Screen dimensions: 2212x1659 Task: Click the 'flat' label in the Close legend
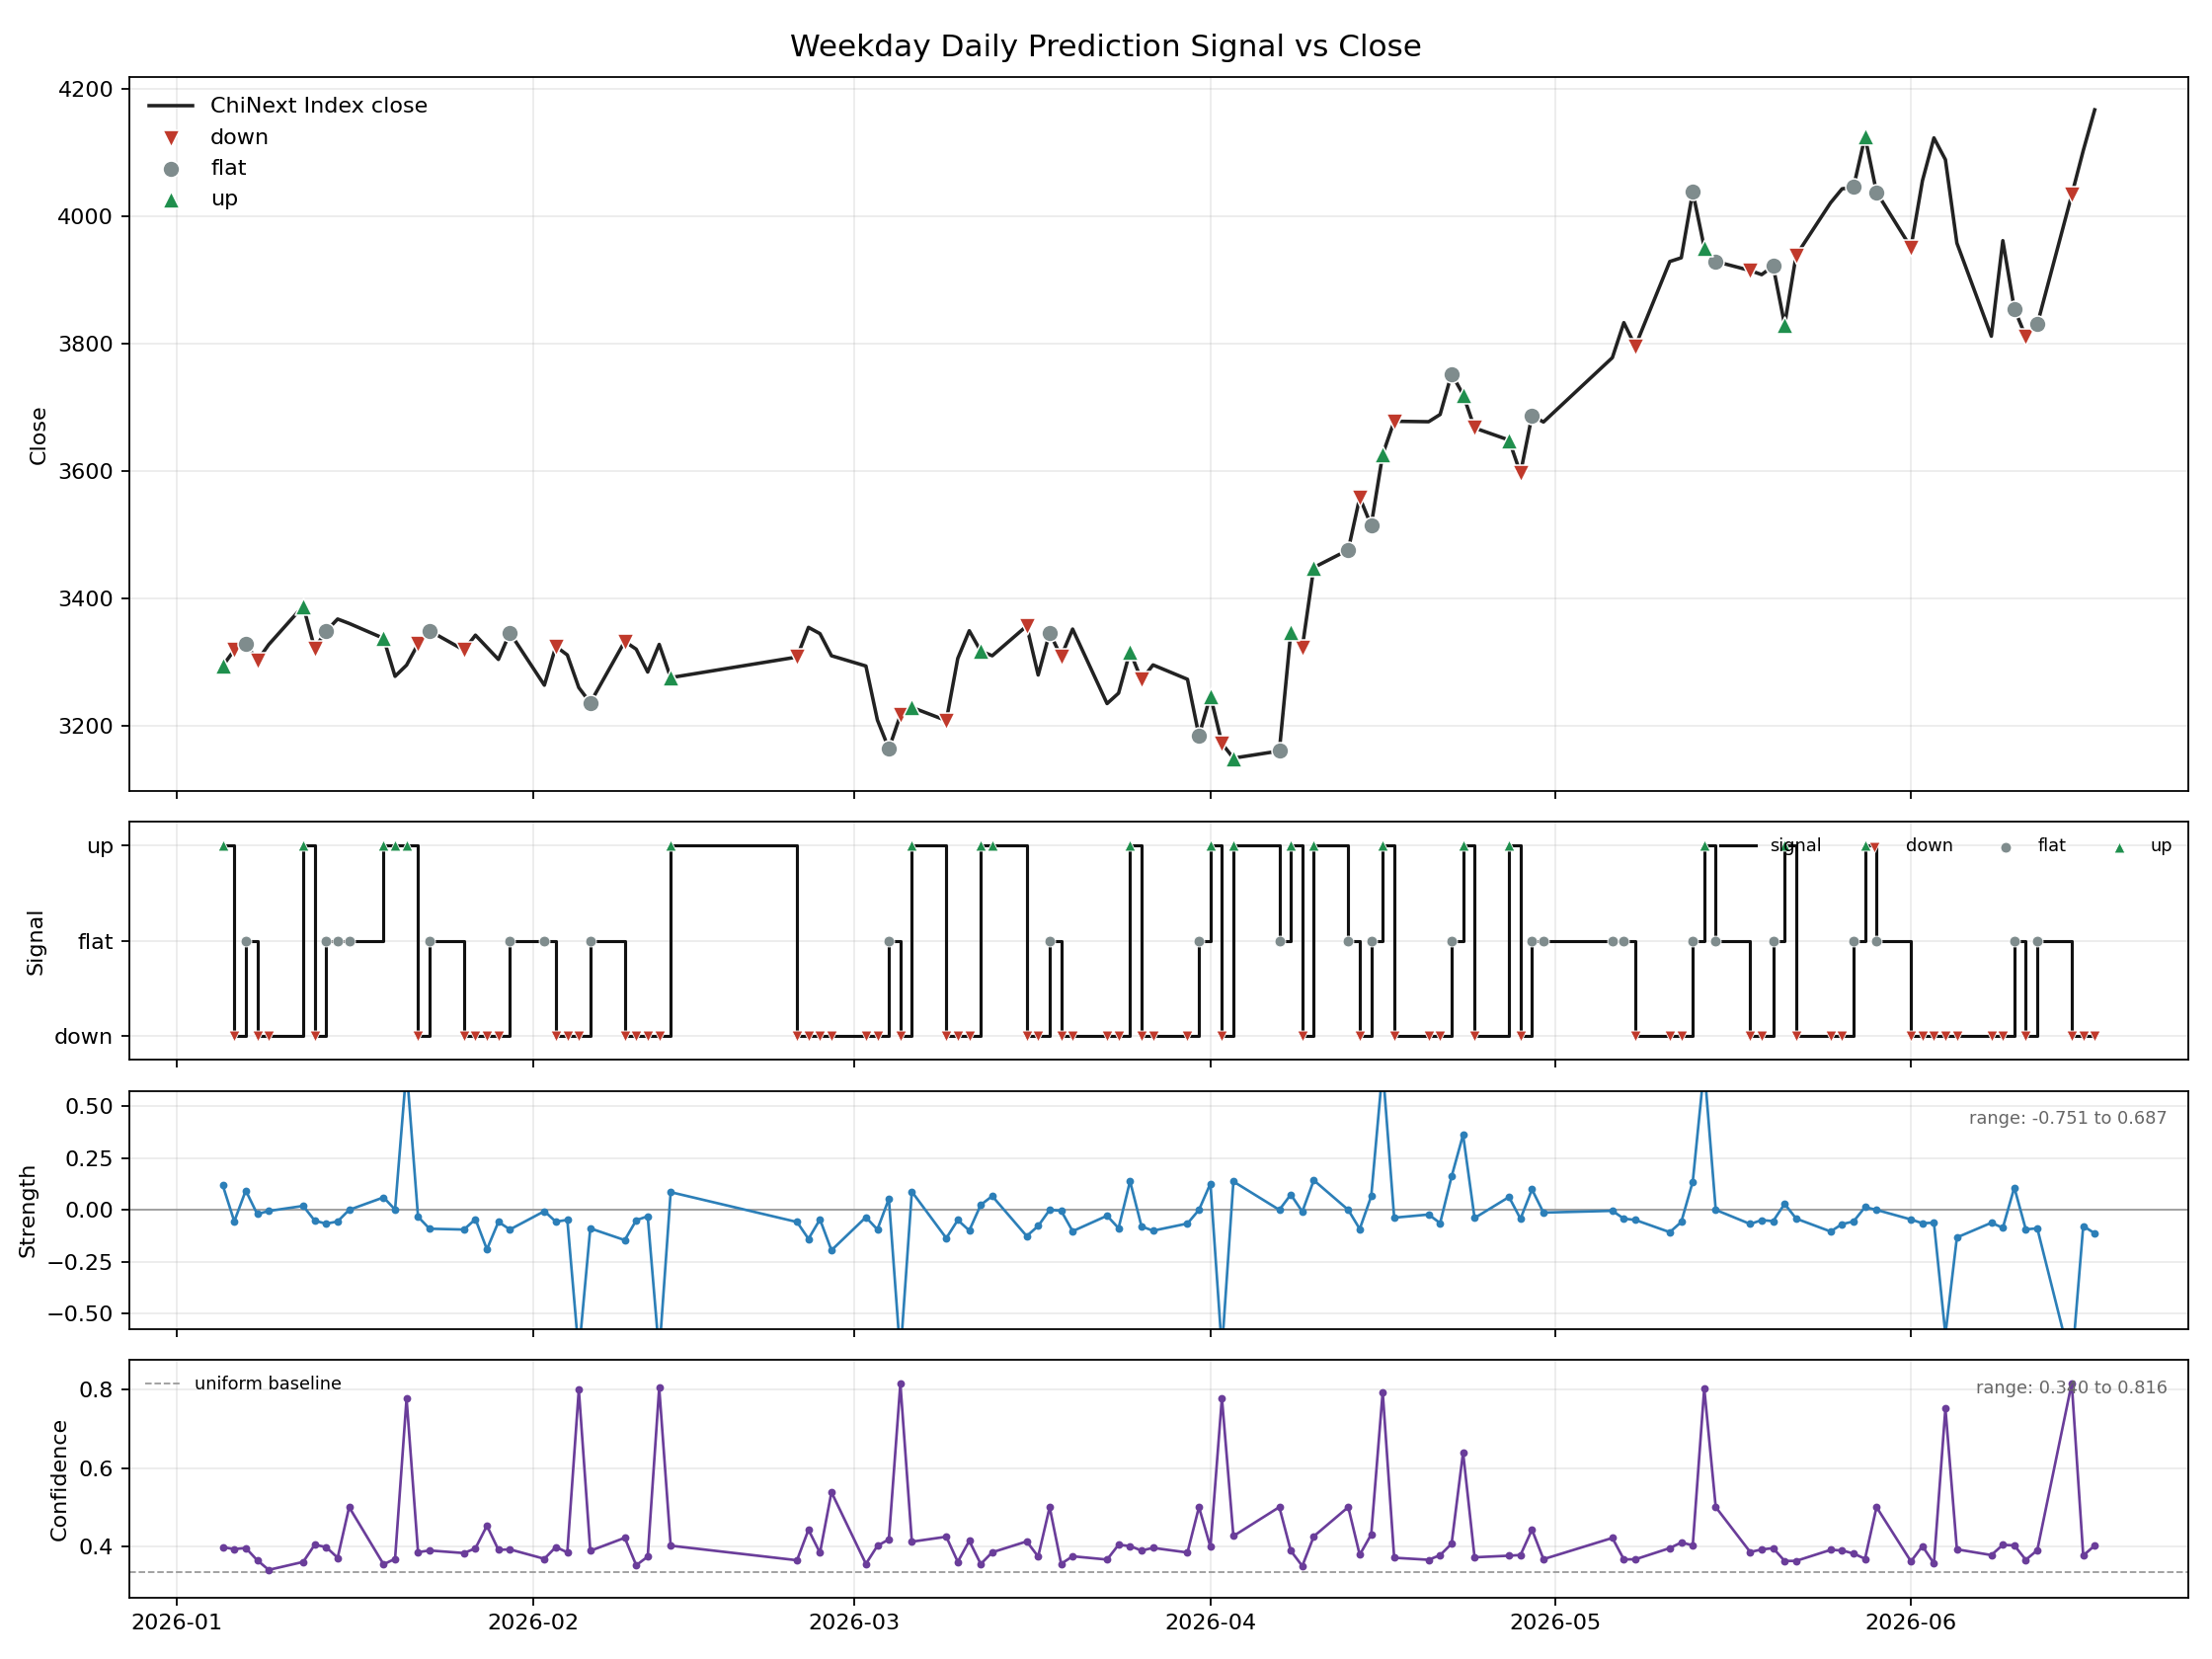(x=228, y=168)
